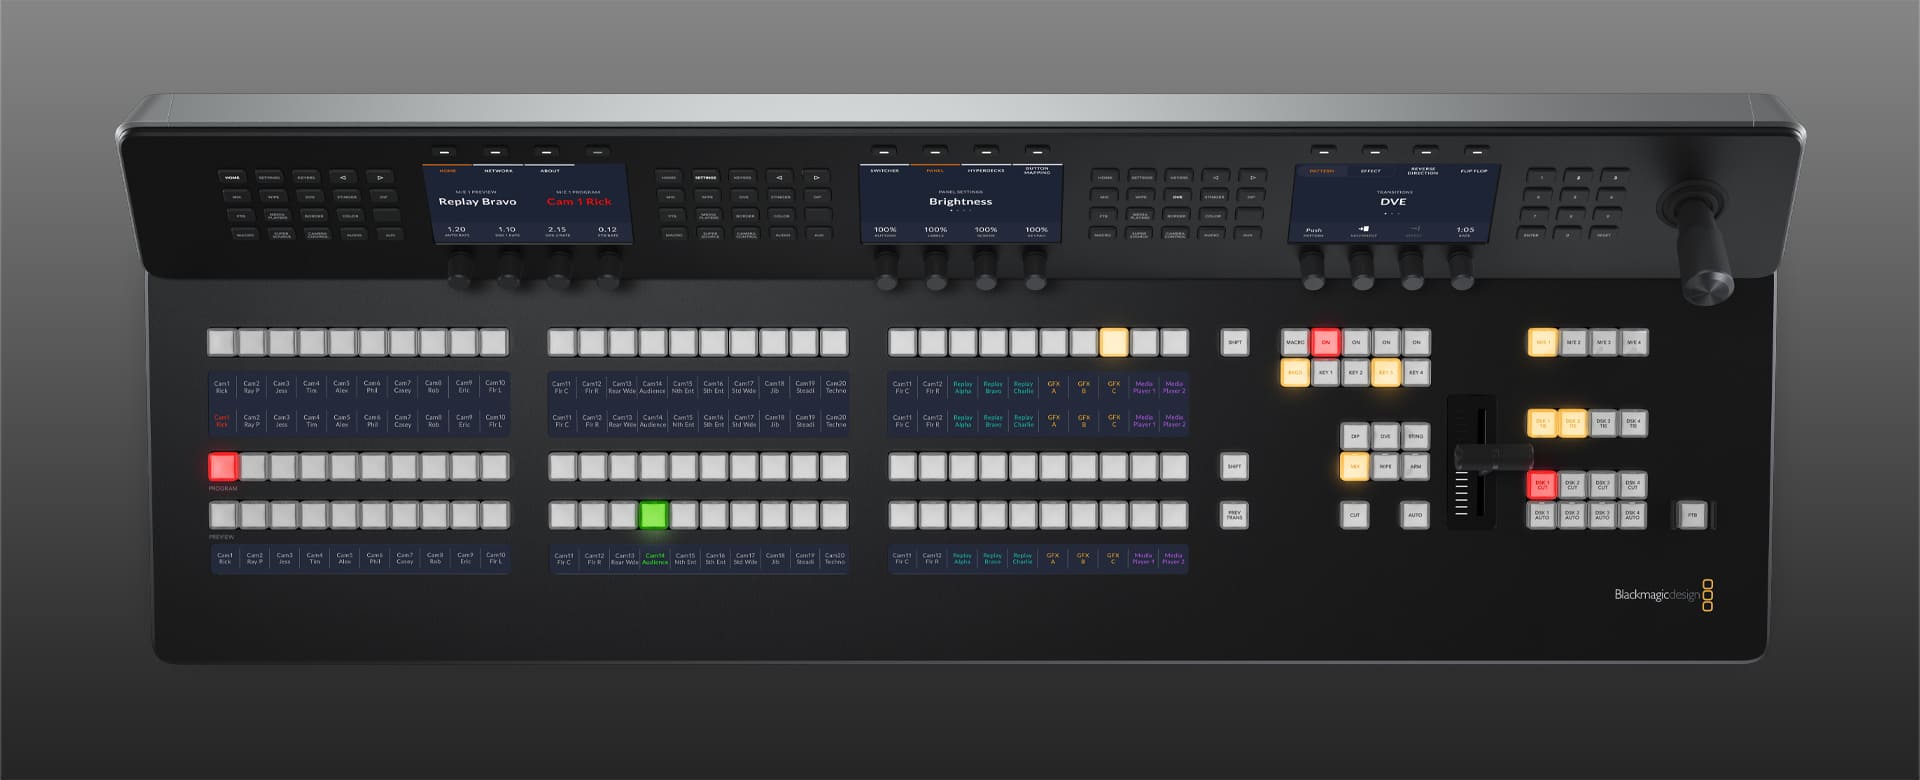The height and width of the screenshot is (780, 1920).
Task: Select the M/E 2 bank button
Action: [x=1573, y=343]
